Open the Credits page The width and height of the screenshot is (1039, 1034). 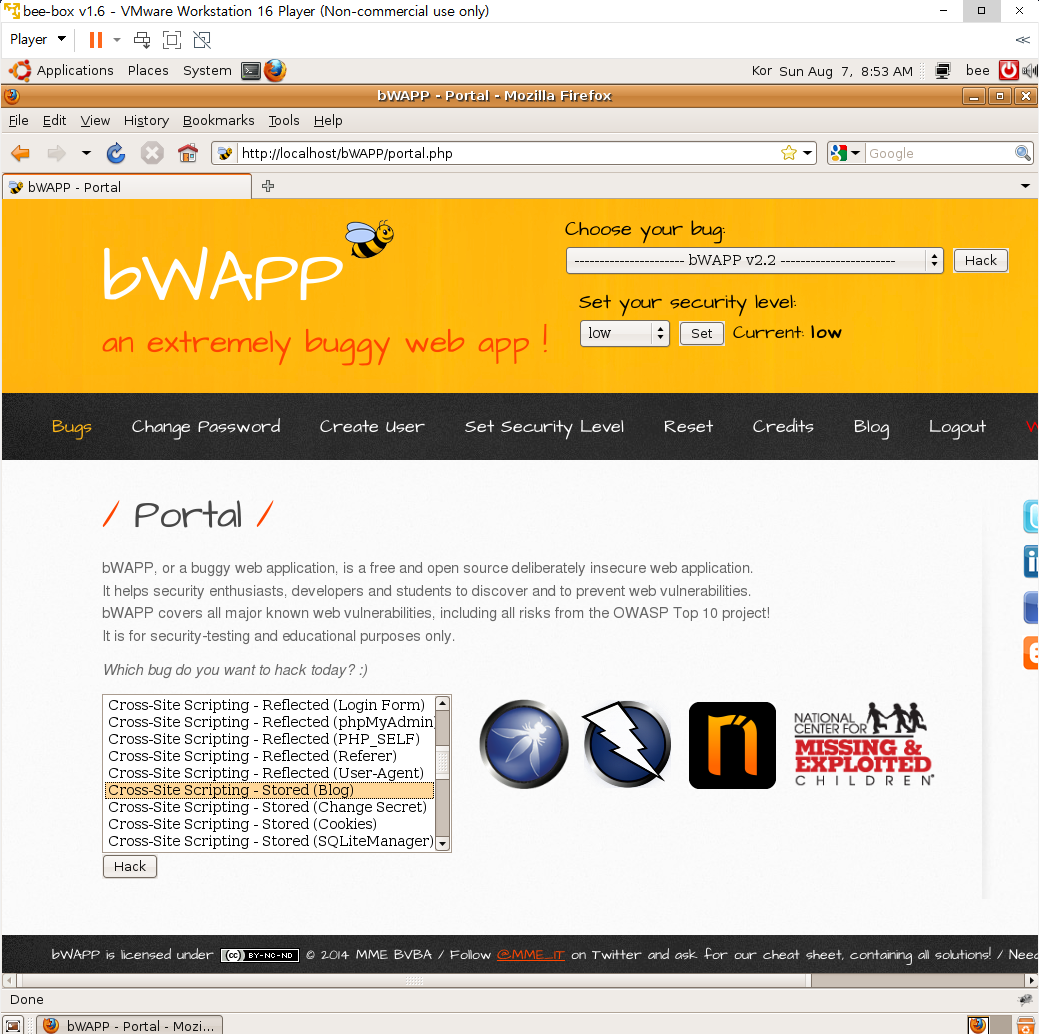coord(783,427)
